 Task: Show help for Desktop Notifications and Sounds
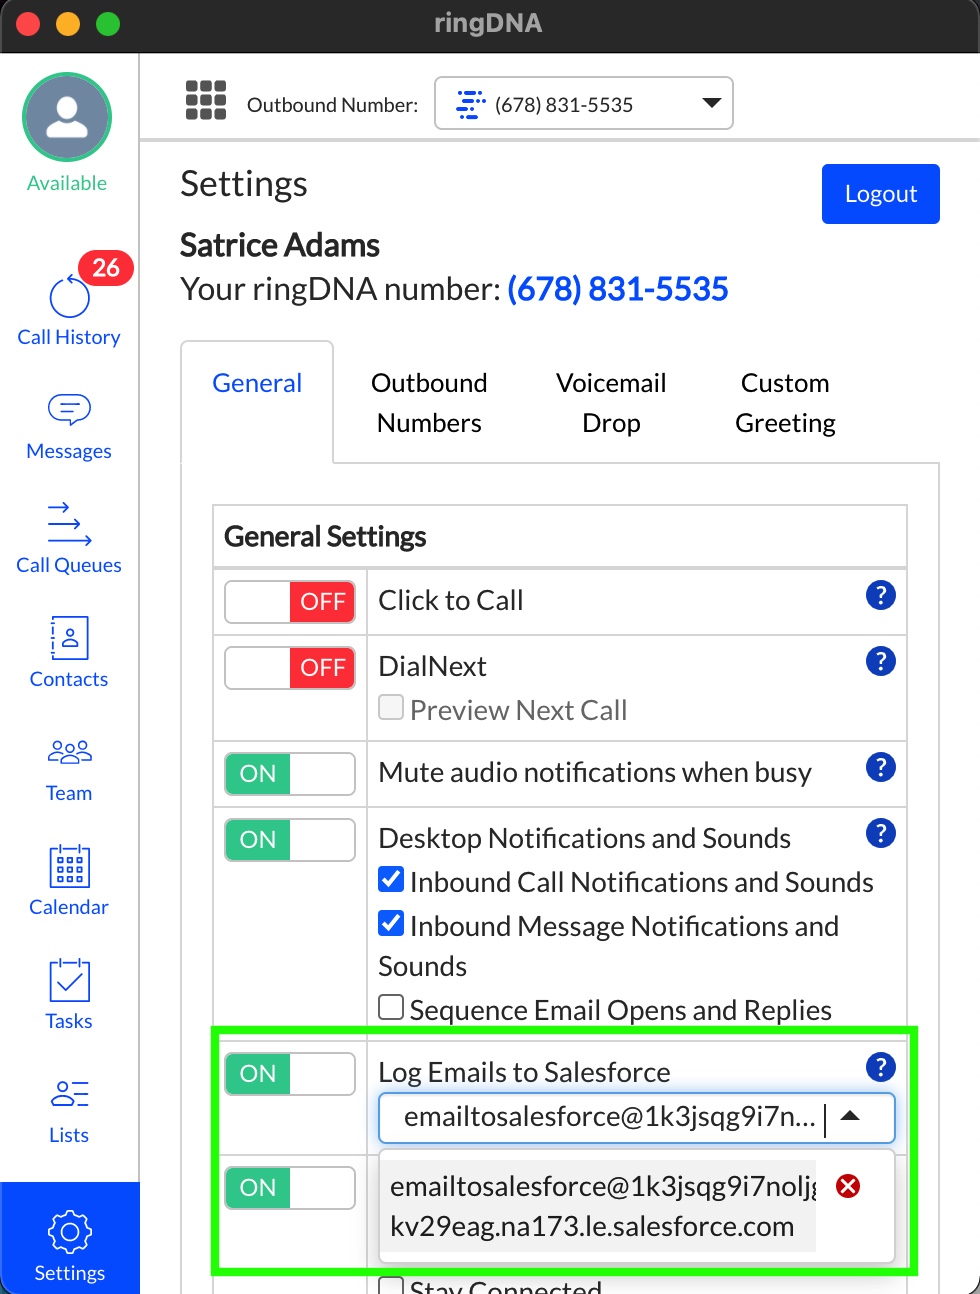tap(880, 833)
